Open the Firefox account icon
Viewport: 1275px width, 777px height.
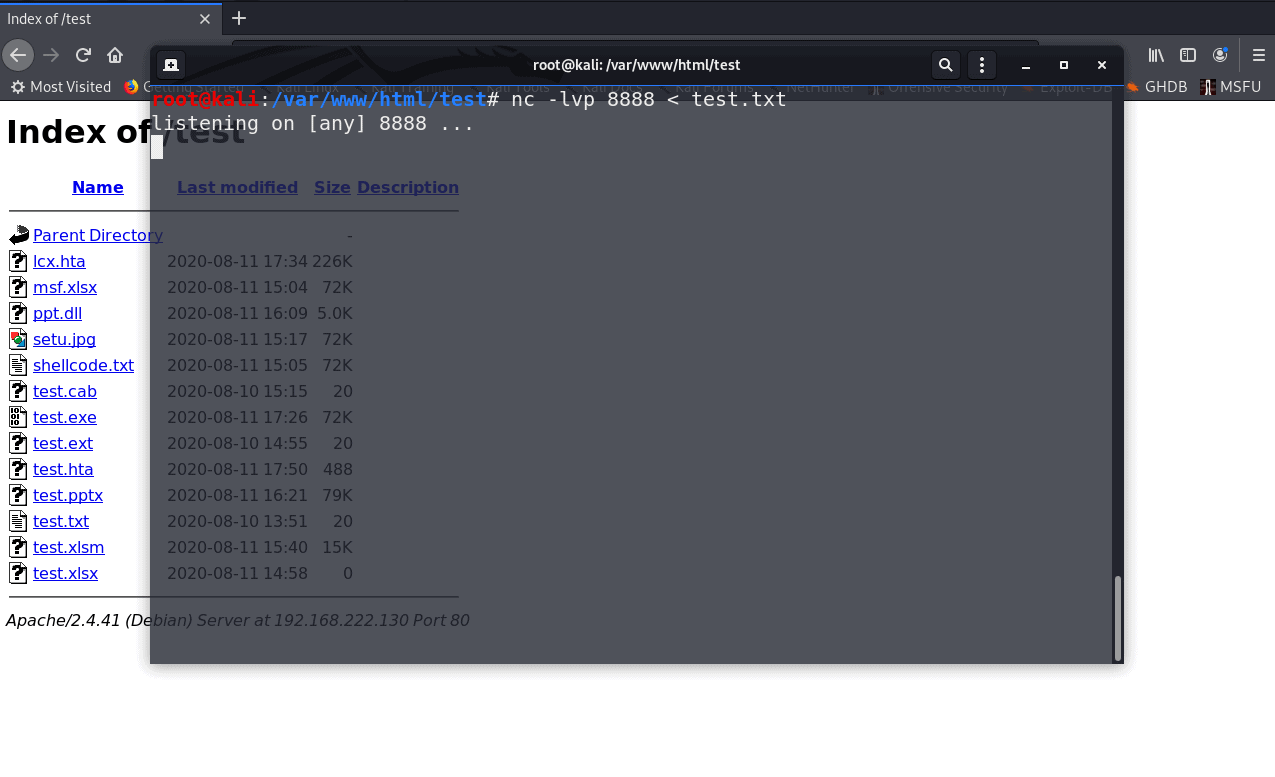tap(1220, 55)
